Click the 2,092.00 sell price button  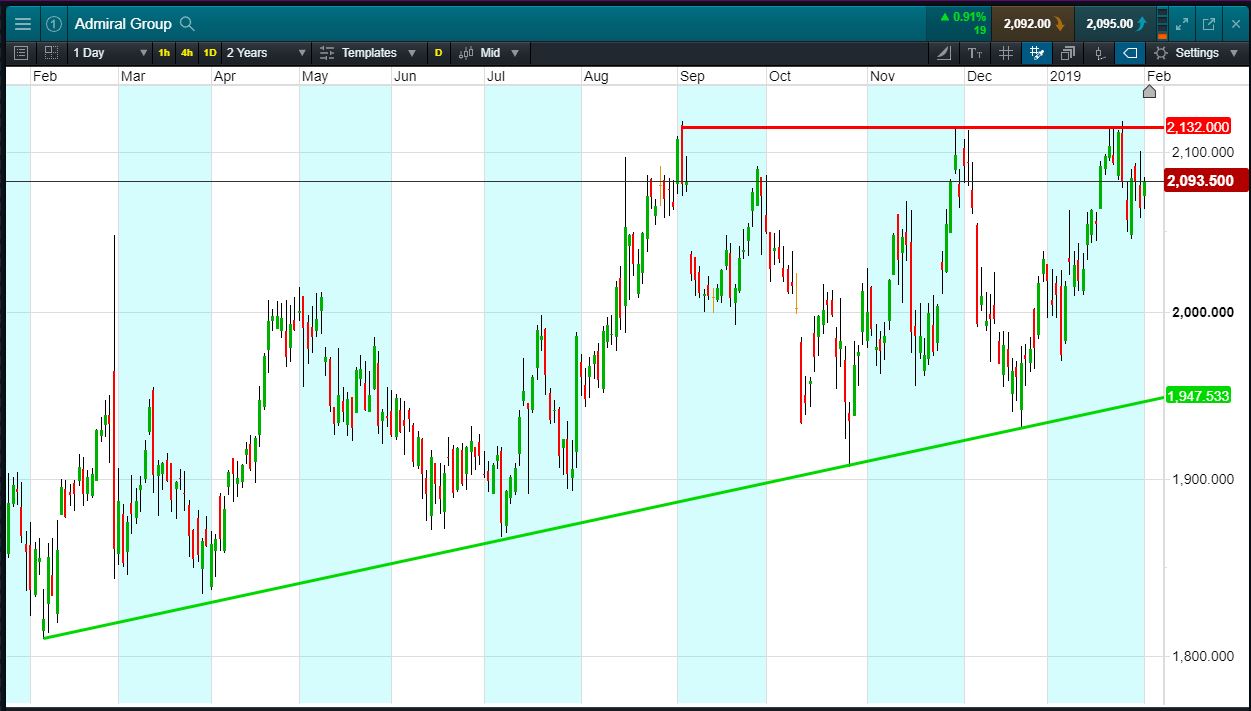(x=1033, y=23)
